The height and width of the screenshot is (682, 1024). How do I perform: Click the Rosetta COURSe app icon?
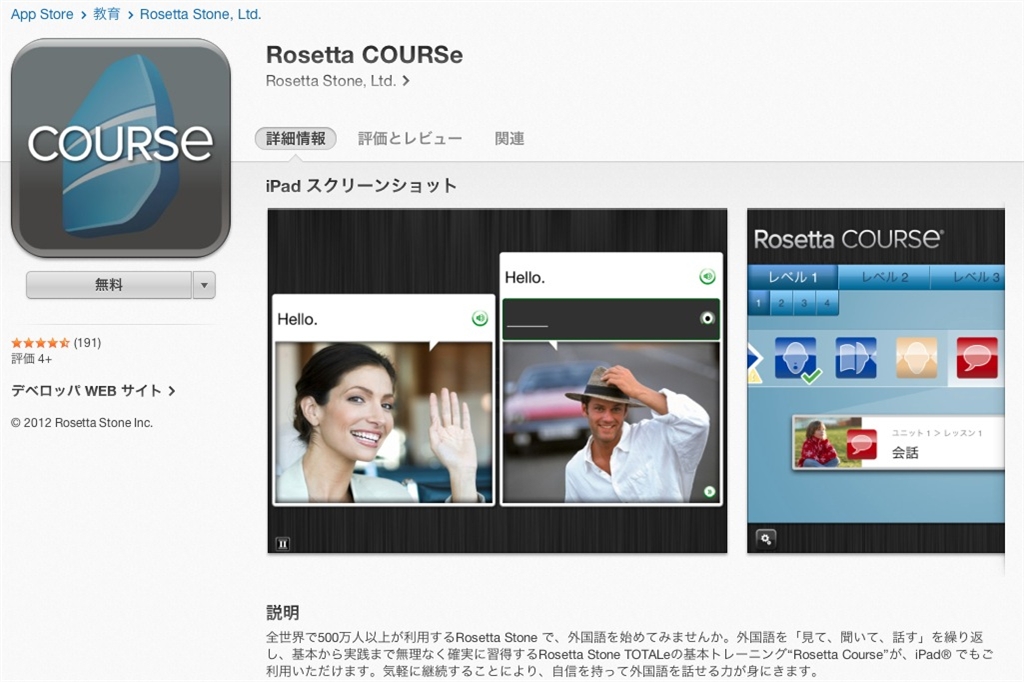point(121,148)
